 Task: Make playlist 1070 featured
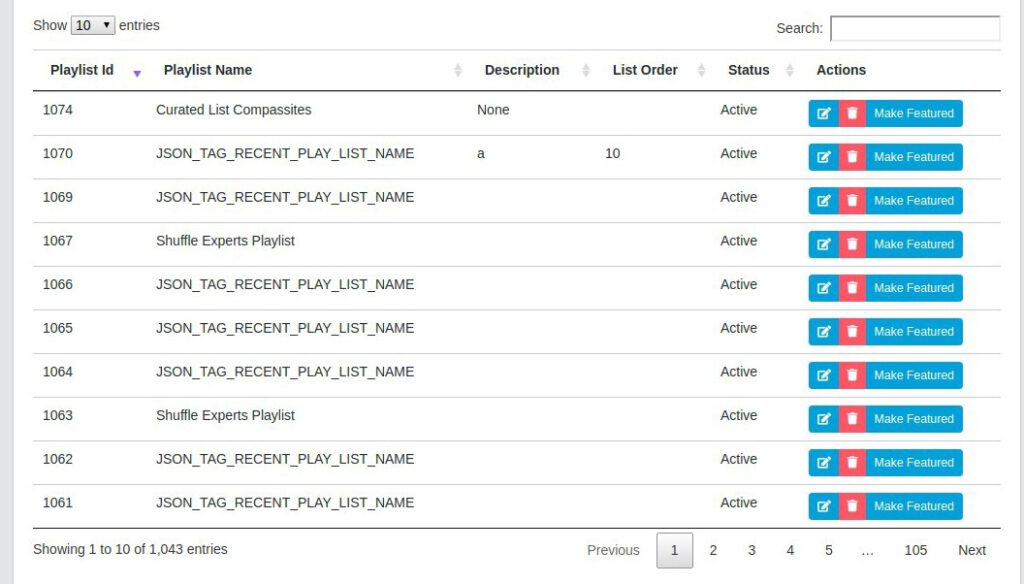[914, 157]
